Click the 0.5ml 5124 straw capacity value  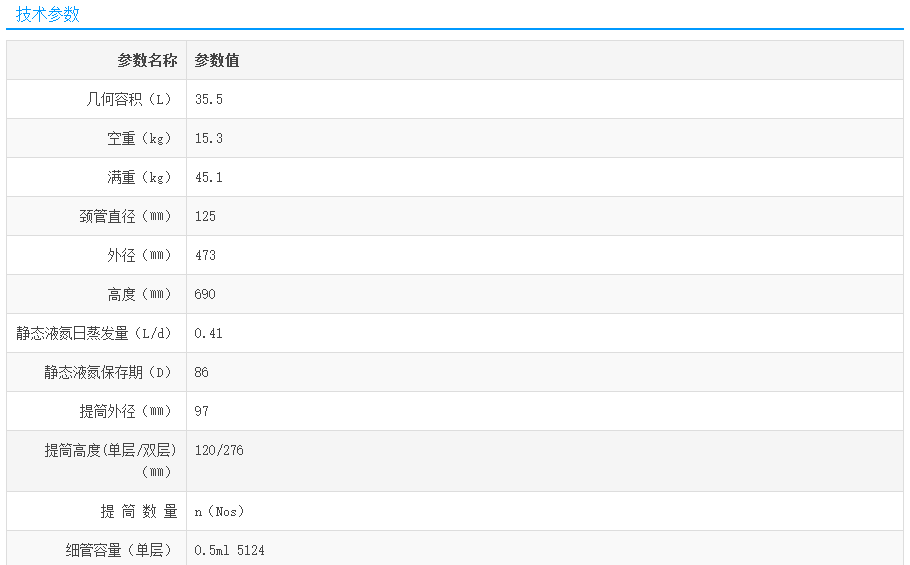click(230, 550)
